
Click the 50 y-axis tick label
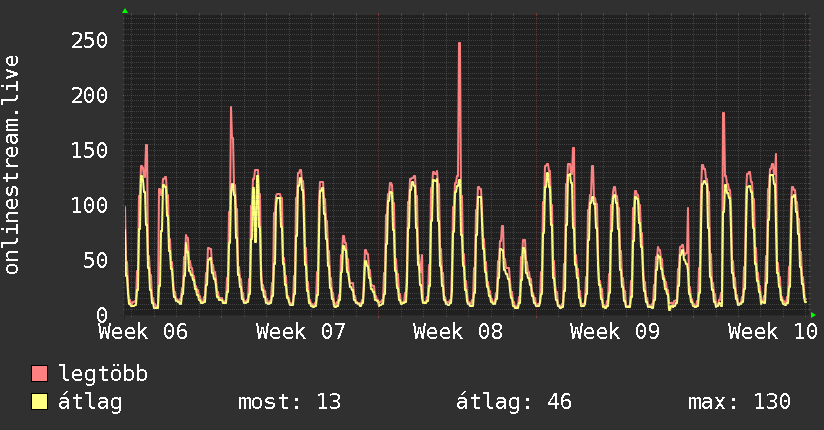96,260
